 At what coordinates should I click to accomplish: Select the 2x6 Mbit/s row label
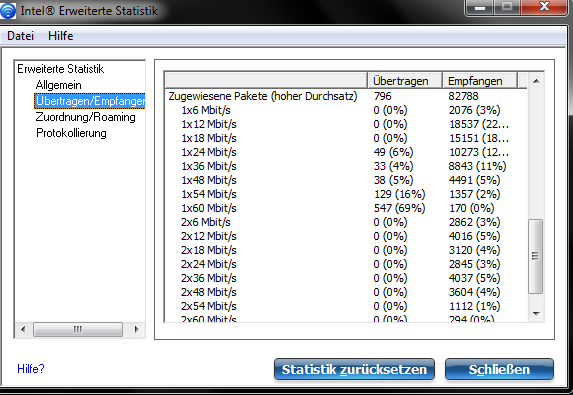pyautogui.click(x=206, y=222)
